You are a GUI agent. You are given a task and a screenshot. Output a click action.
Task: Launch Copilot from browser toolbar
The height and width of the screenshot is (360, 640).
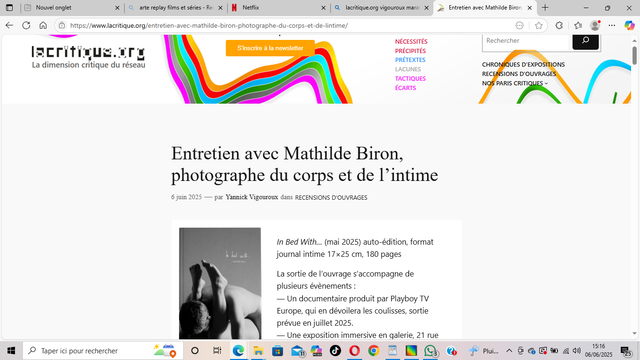(629, 25)
